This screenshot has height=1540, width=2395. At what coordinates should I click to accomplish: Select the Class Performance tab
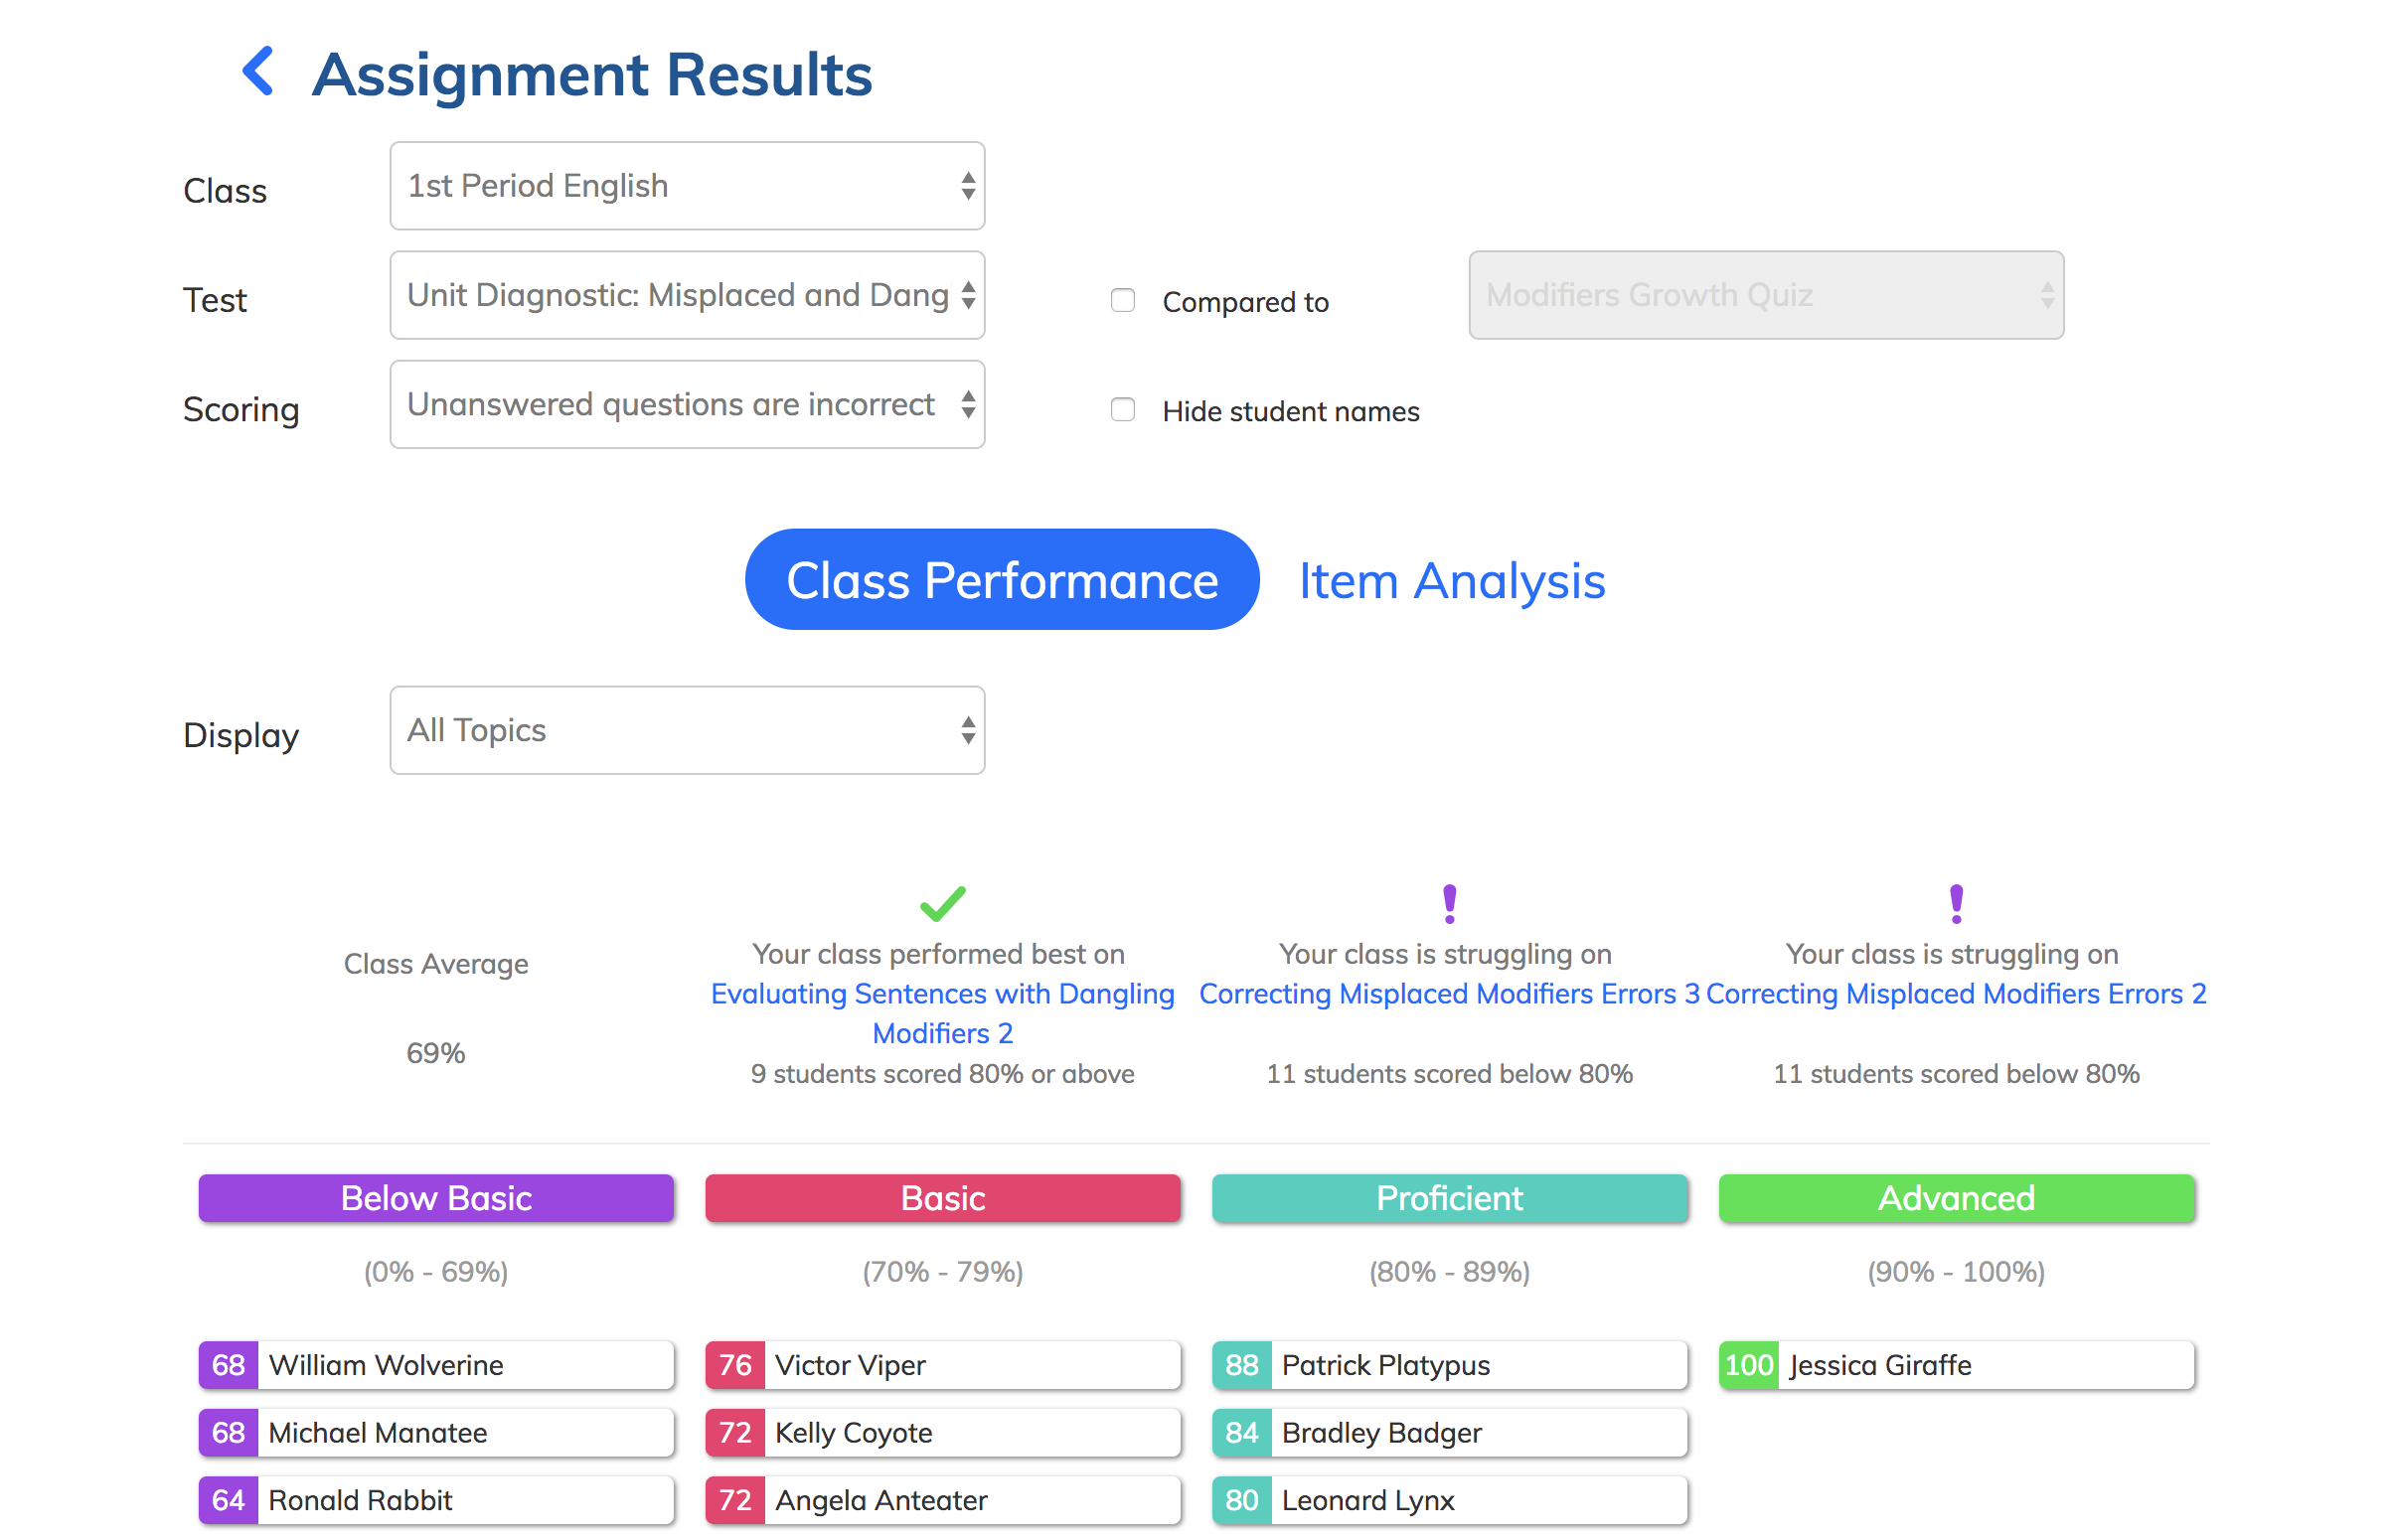coord(1002,580)
